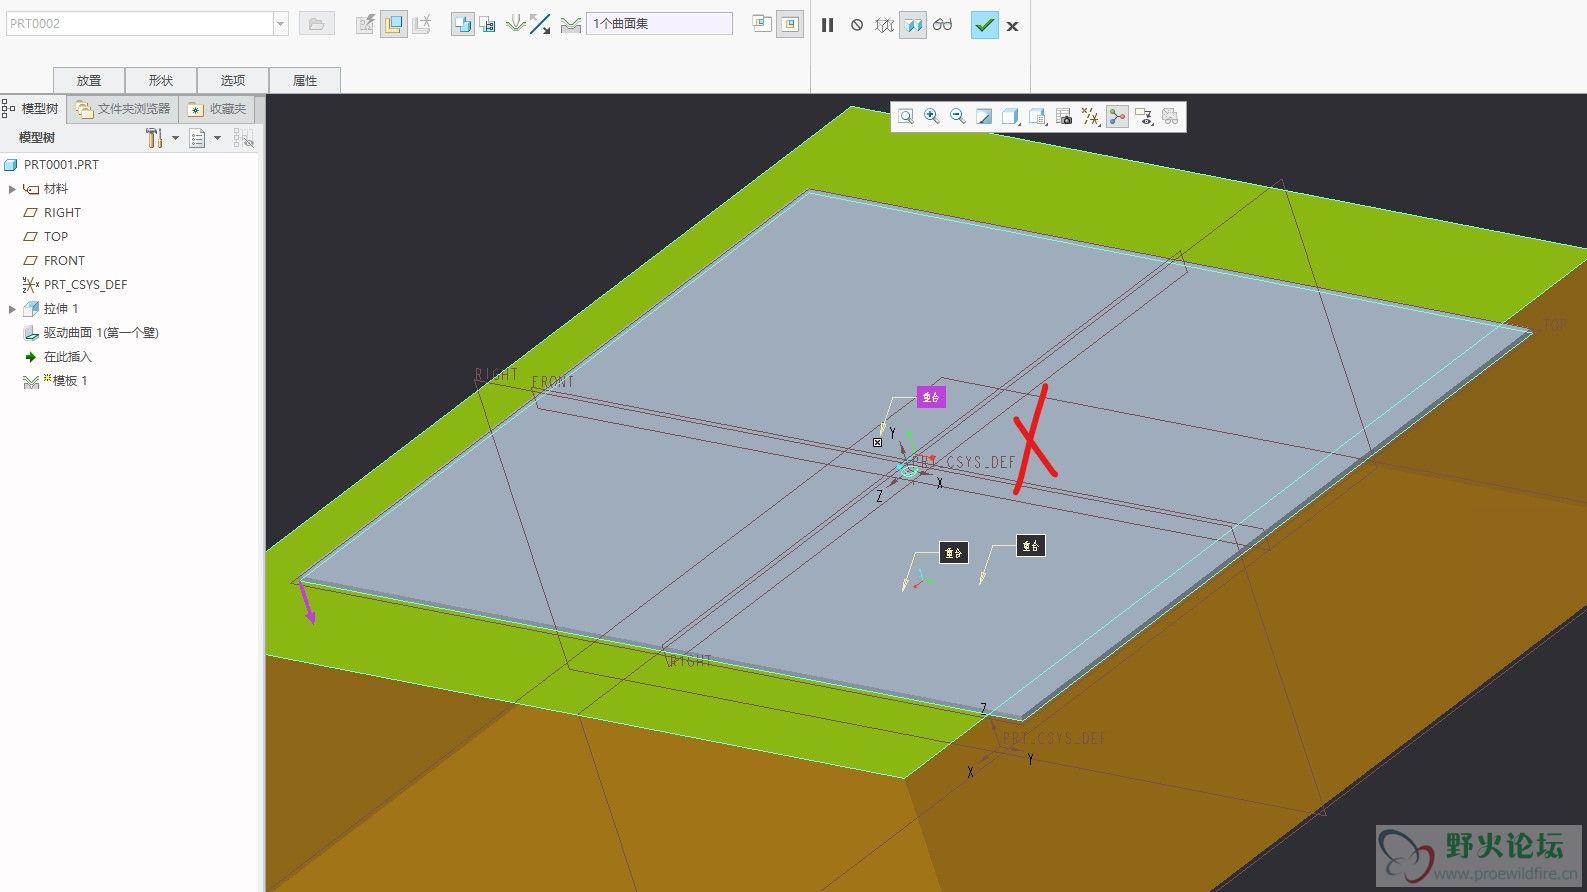Toggle the highlighted blue form tool icon
Viewport: 1587px width, 892px height.
tap(462, 24)
